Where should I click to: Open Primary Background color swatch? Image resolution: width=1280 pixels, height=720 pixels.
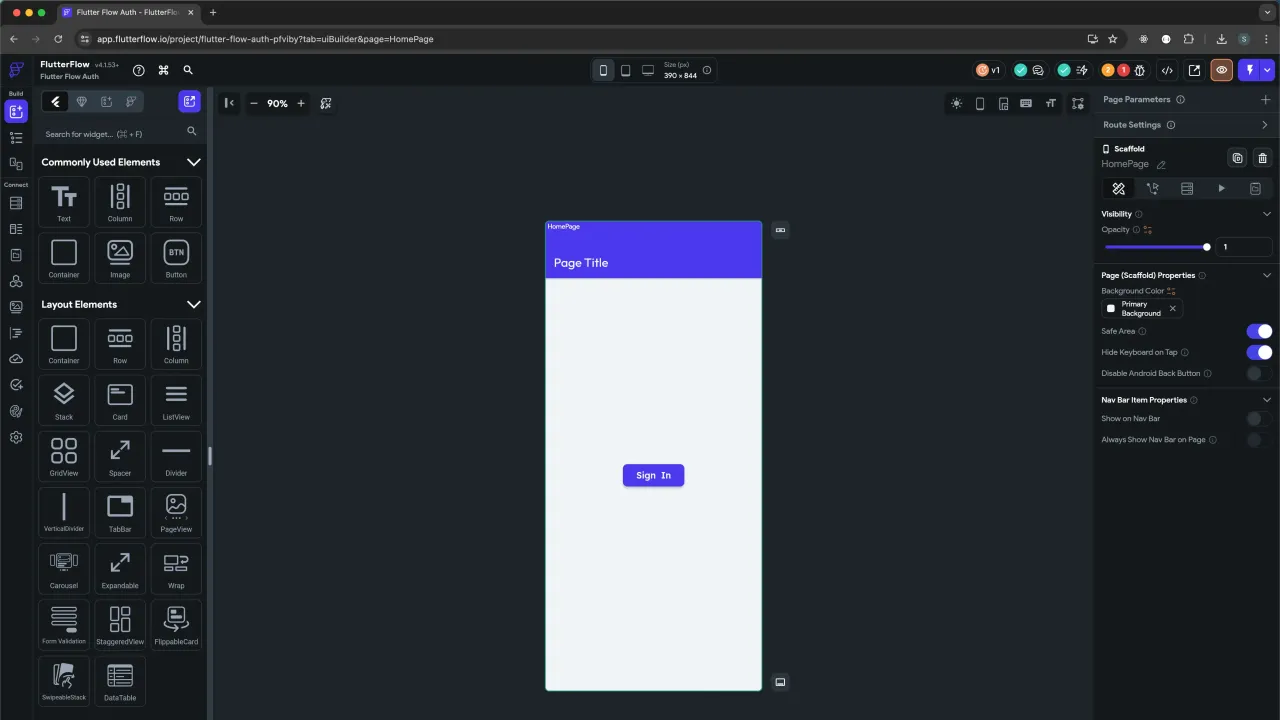(x=1111, y=308)
